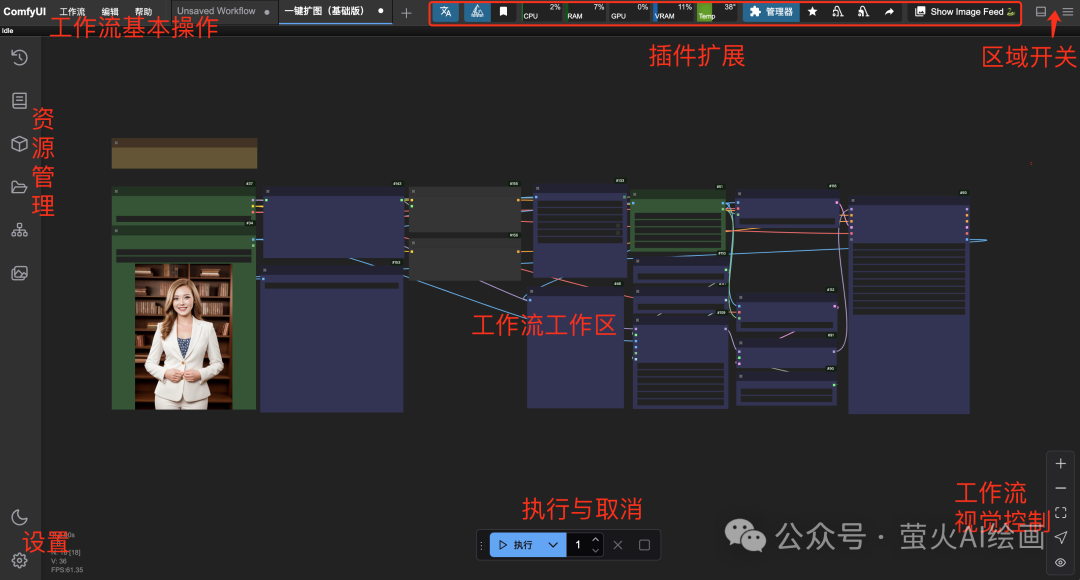Viewport: 1080px width, 580px height.
Task: Open the hamburger menu at top right
Action: point(1067,13)
